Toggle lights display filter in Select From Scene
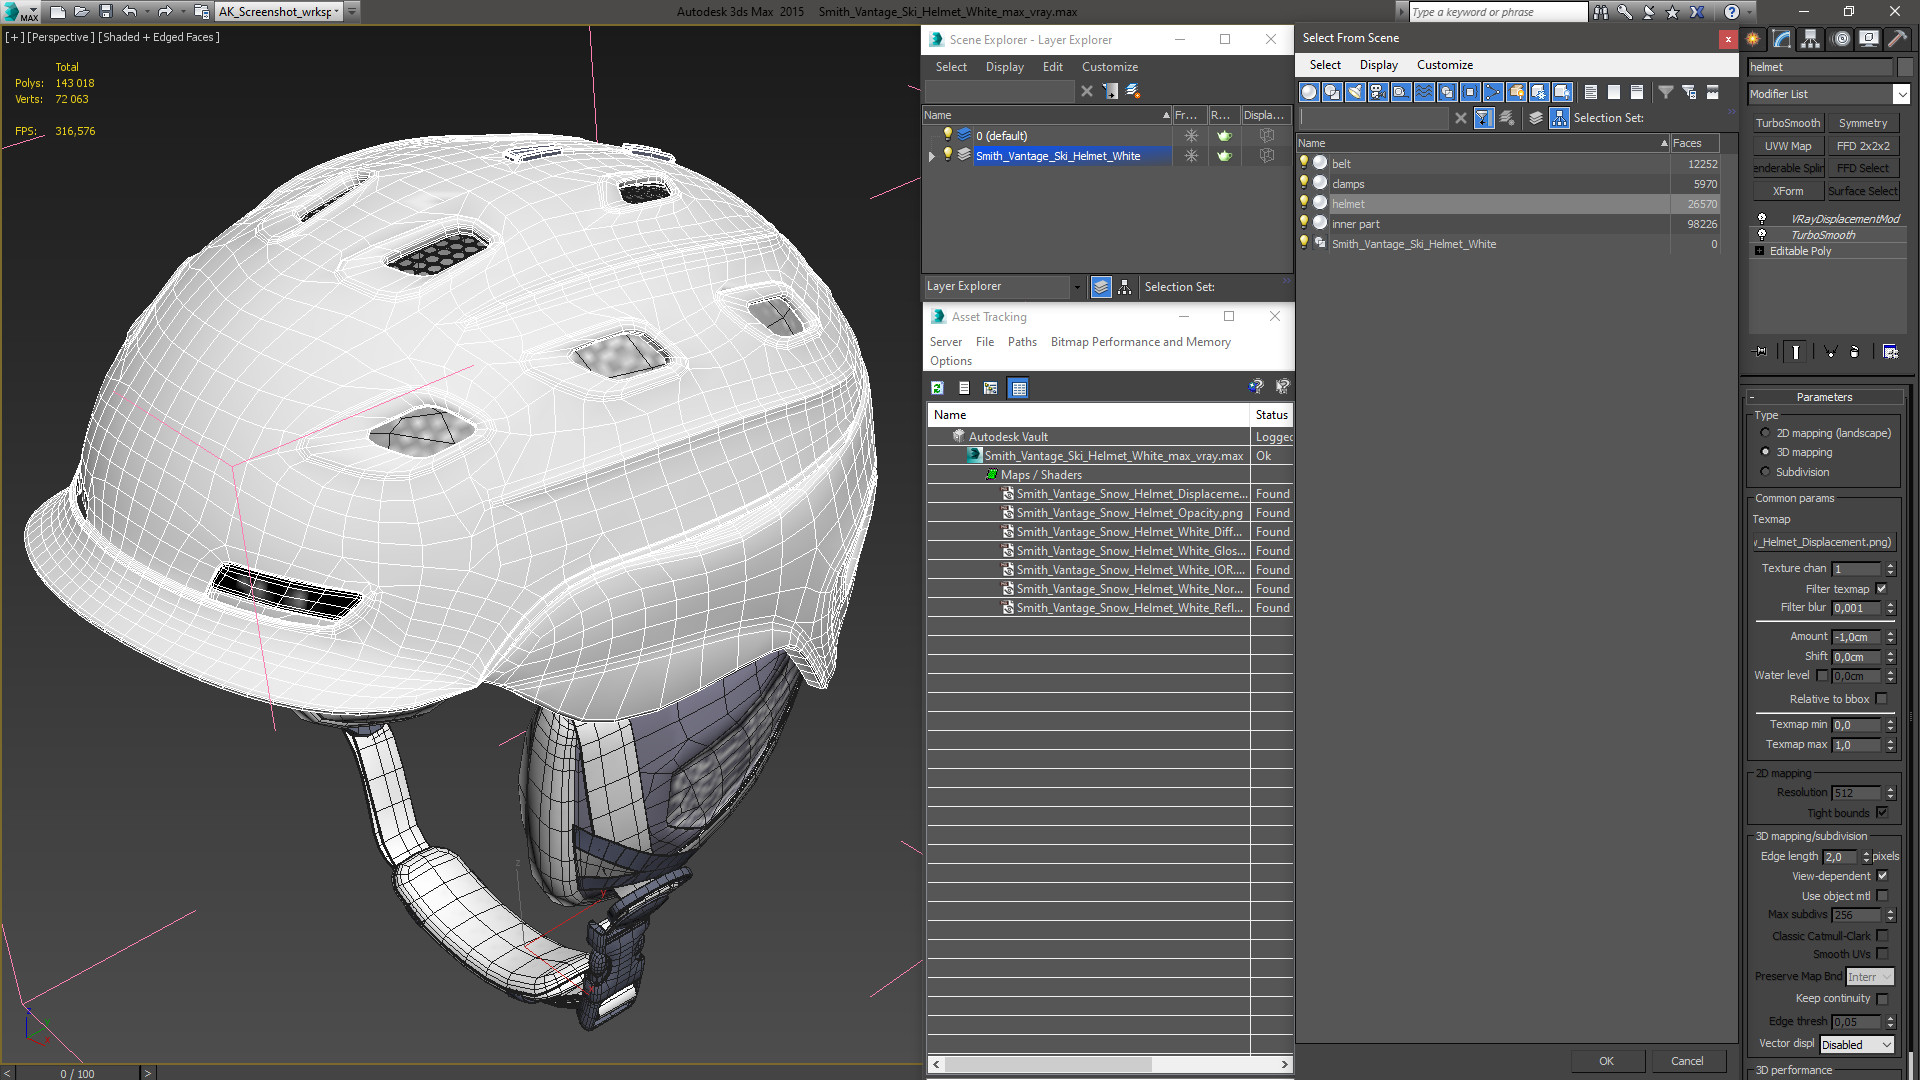This screenshot has height=1080, width=1920. tap(1355, 92)
